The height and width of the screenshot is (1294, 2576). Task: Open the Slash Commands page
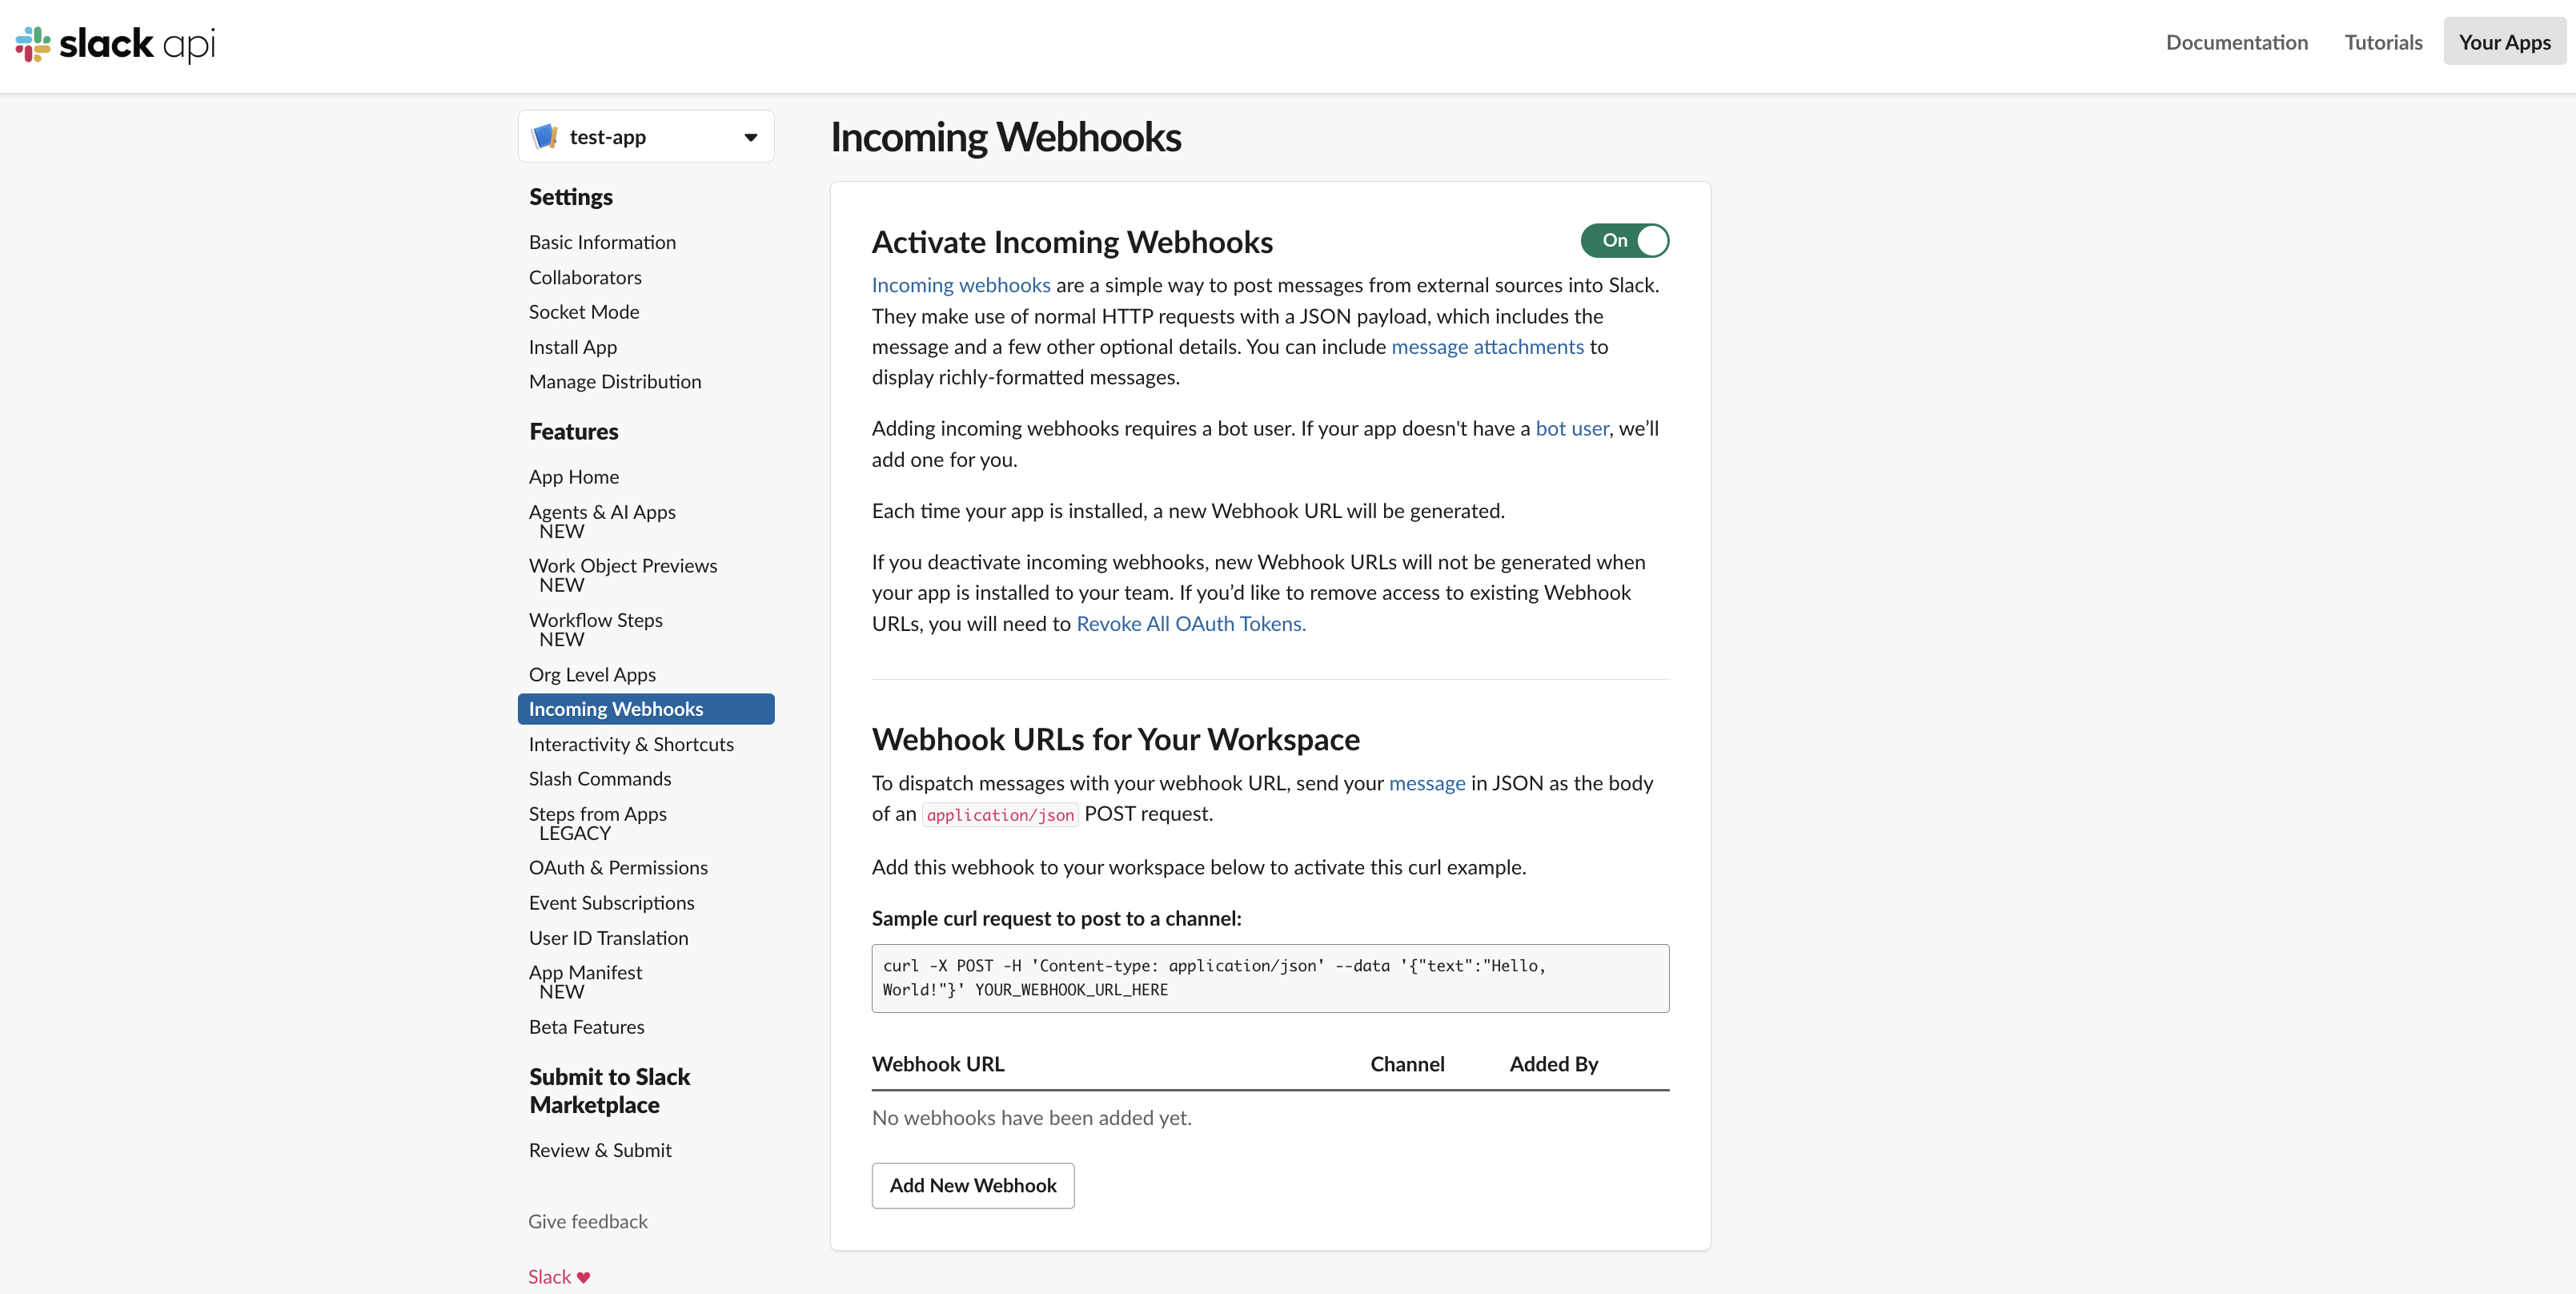pyautogui.click(x=600, y=778)
